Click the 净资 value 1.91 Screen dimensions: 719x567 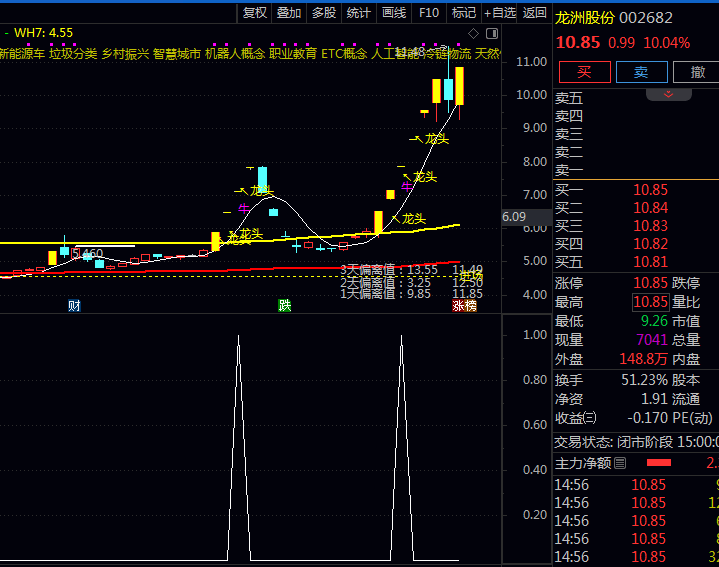pyautogui.click(x=654, y=399)
